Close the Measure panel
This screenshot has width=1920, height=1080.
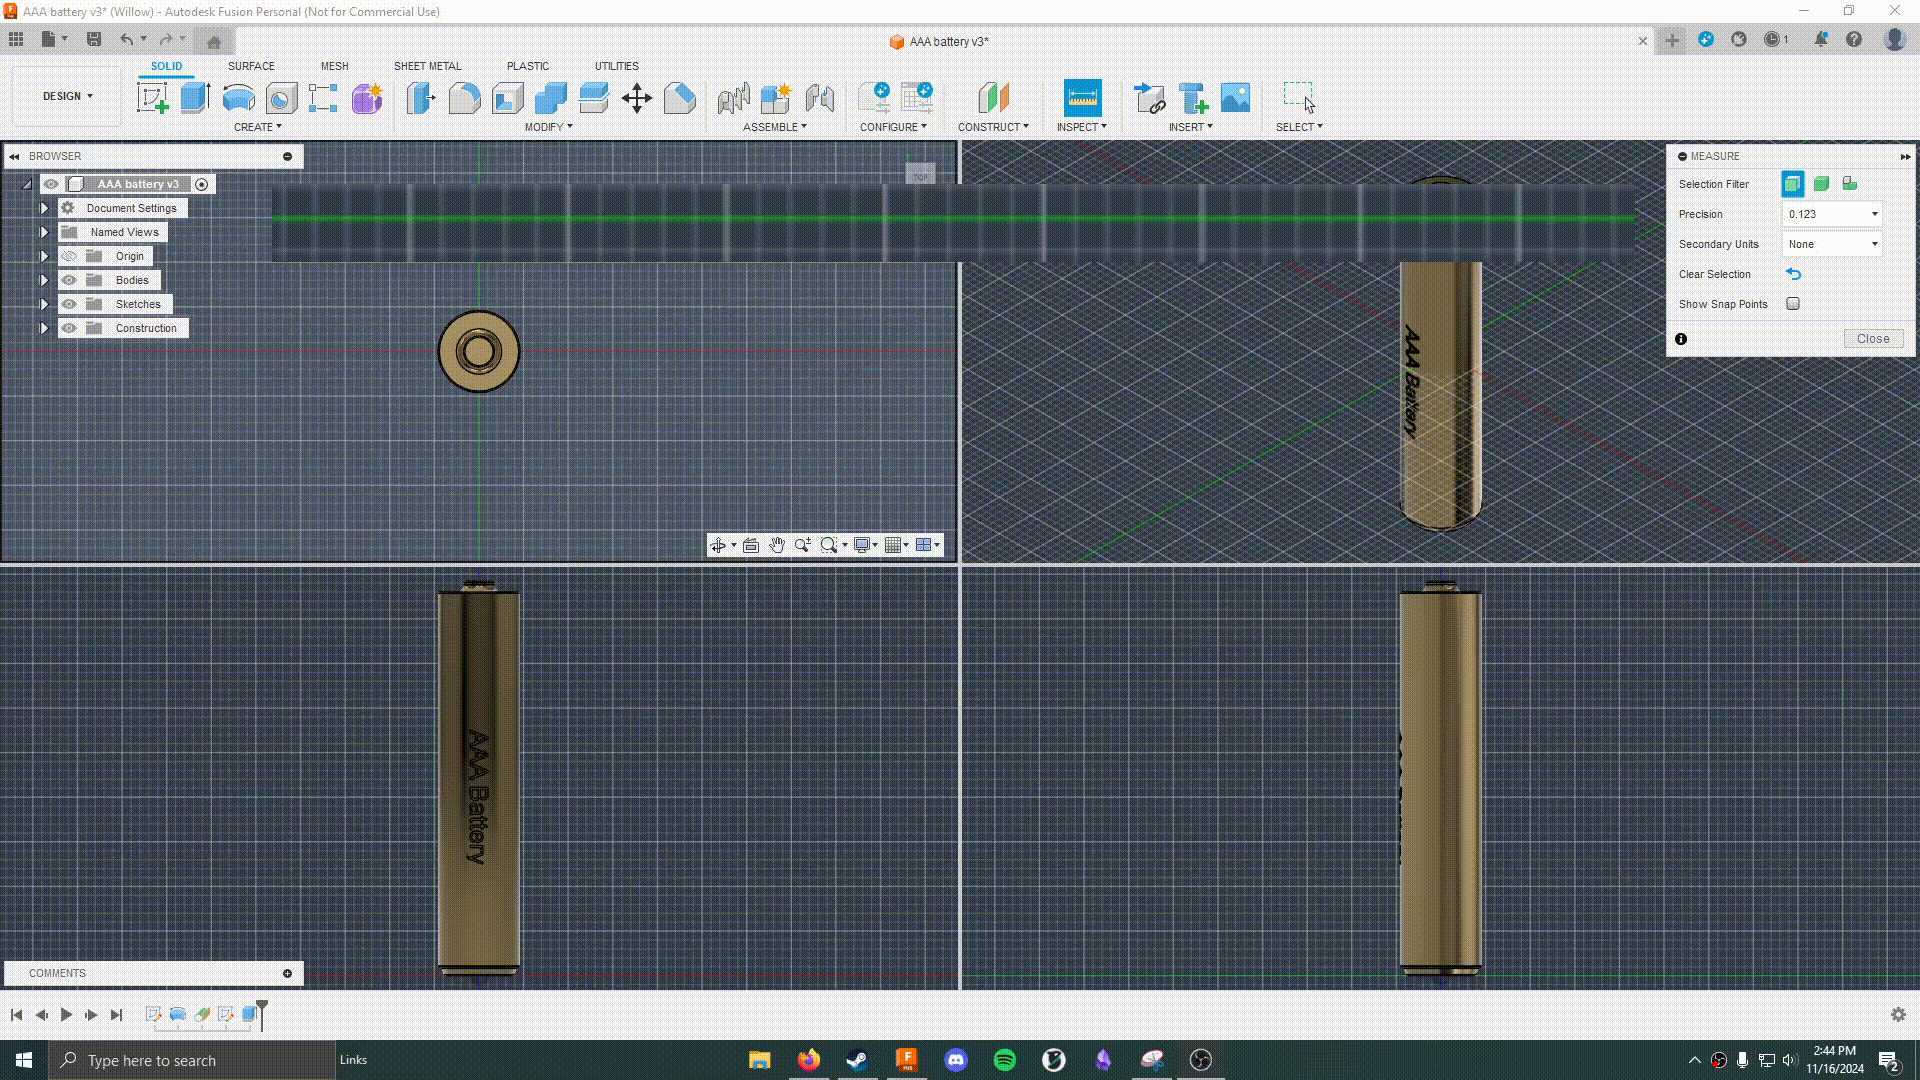coord(1873,339)
